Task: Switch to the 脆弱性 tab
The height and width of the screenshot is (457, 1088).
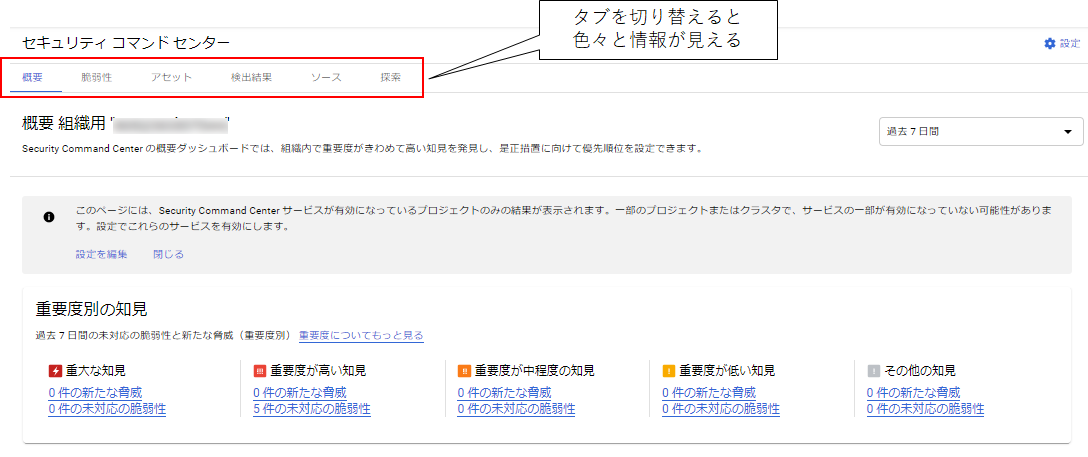Action: pos(96,78)
